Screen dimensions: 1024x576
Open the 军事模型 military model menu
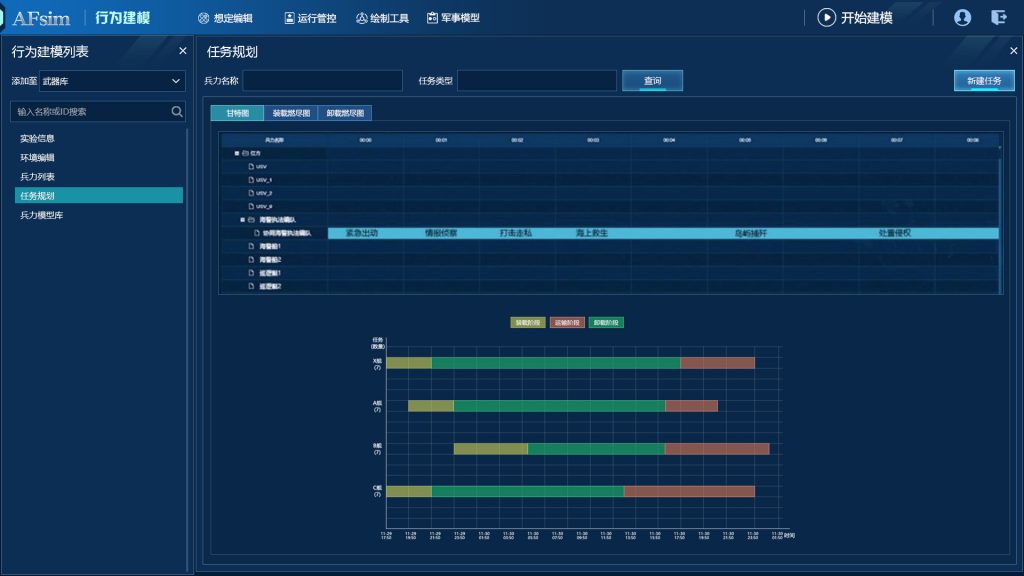453,18
